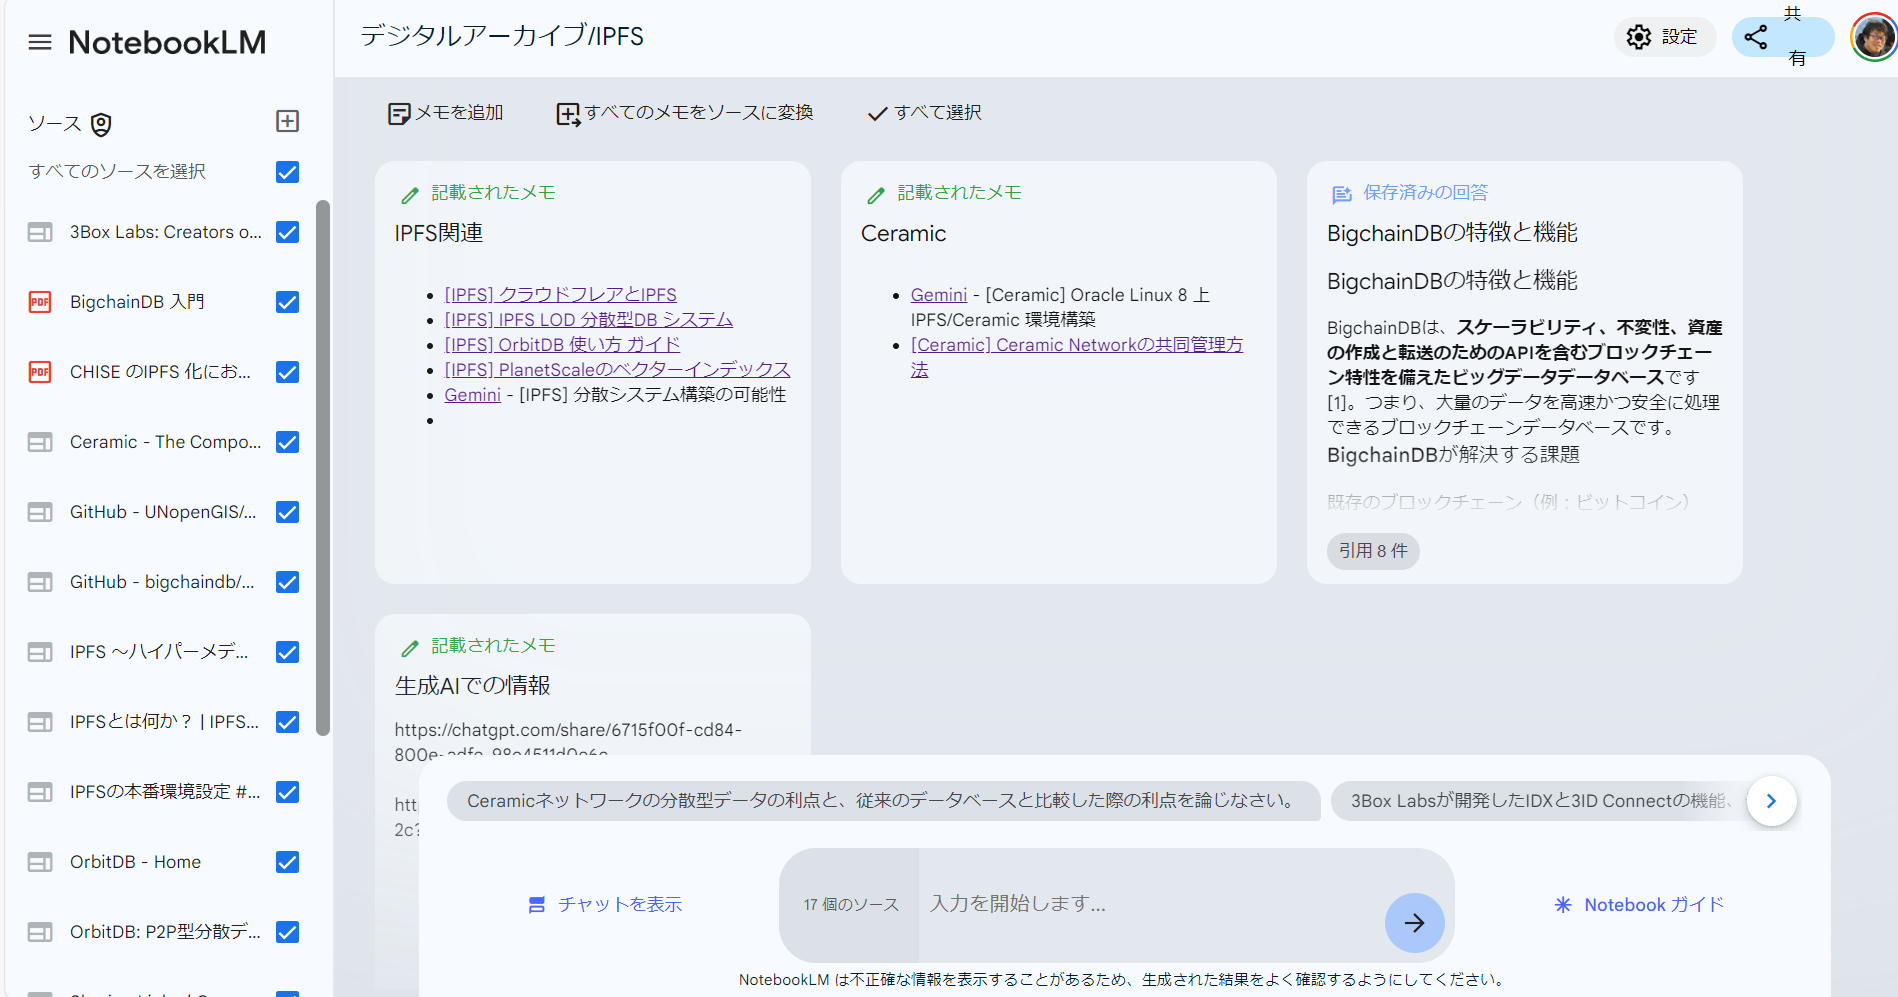This screenshot has height=997, width=1898.
Task: Collapse the sidebar with the hamburger menu
Action: tap(40, 41)
